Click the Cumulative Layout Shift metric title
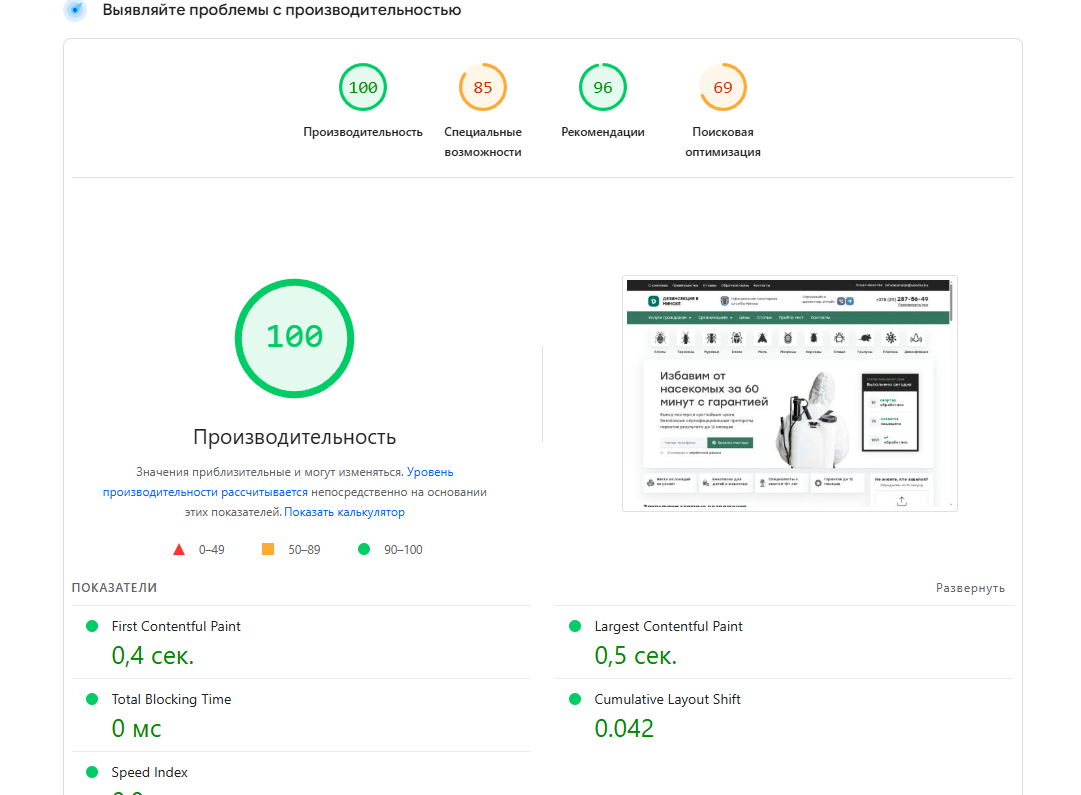This screenshot has height=795, width=1081. 667,699
